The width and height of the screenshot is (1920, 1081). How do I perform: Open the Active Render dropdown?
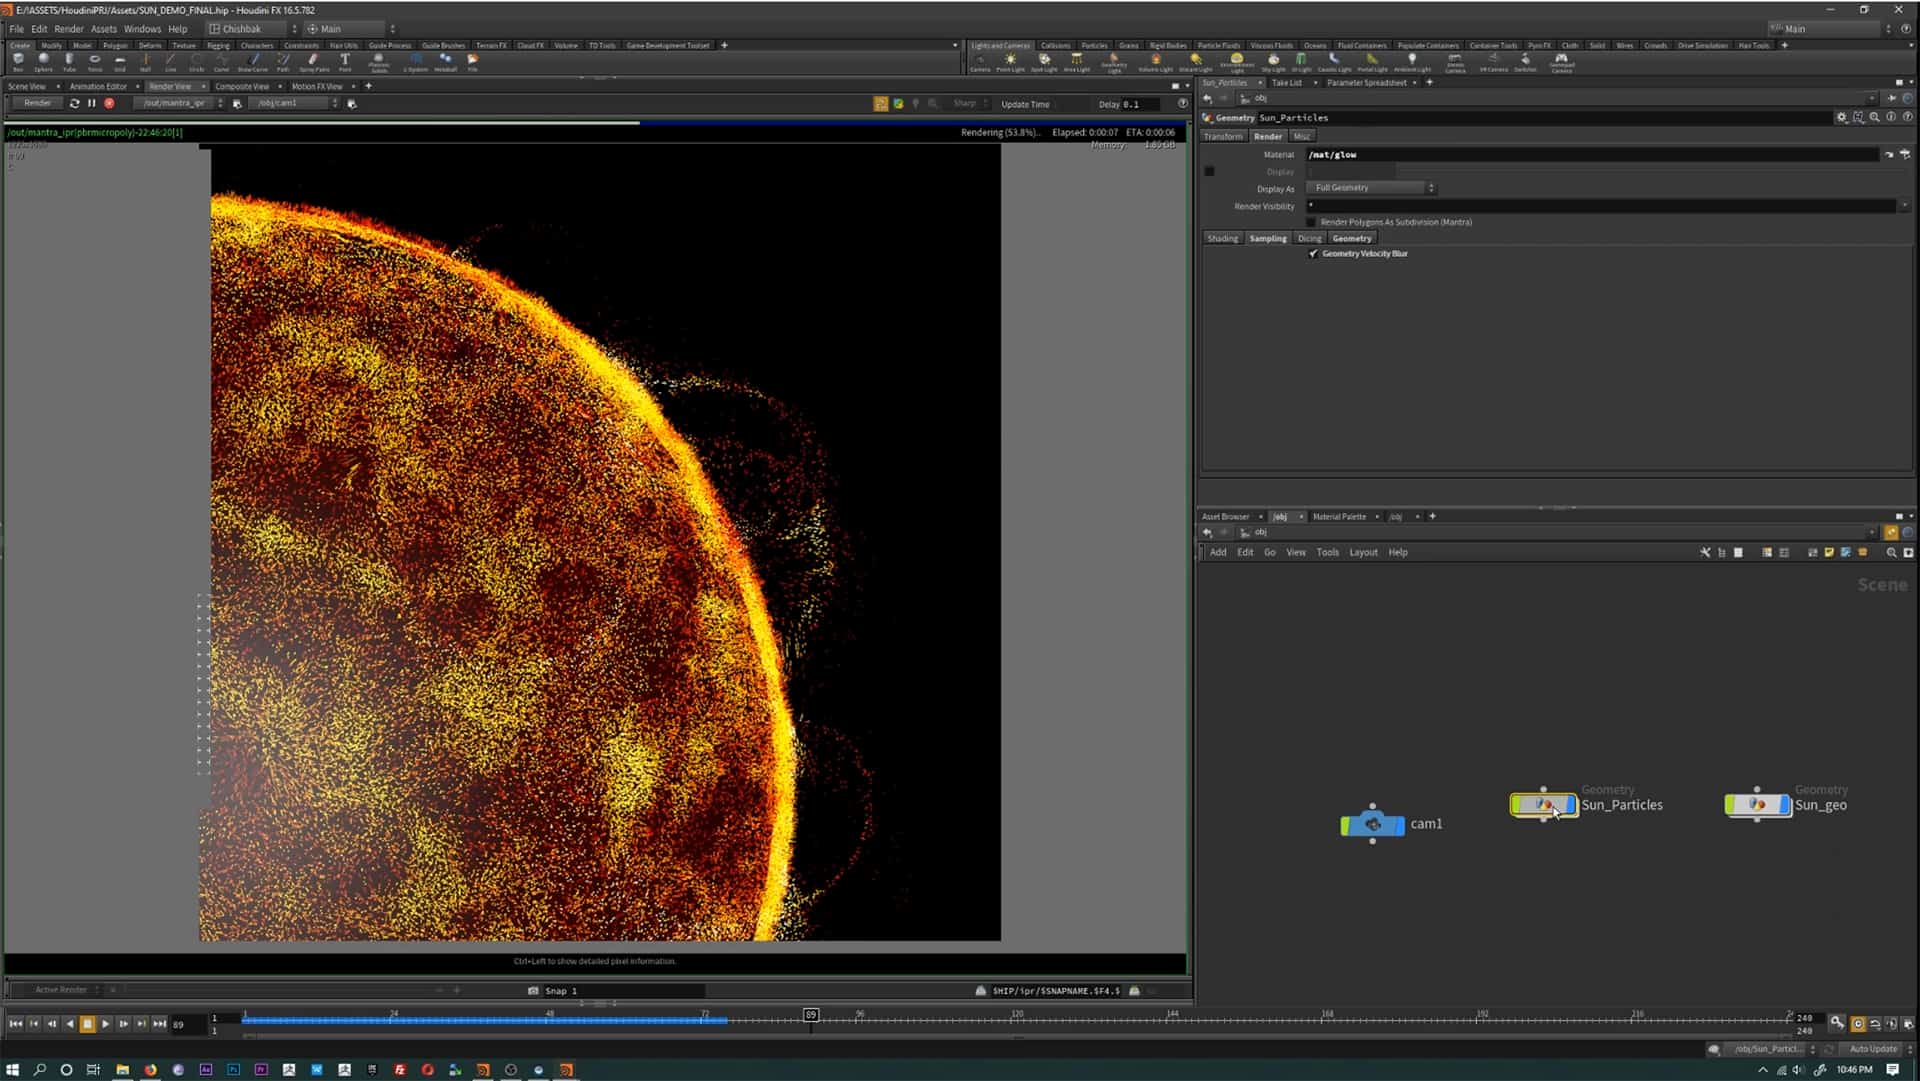click(x=66, y=990)
